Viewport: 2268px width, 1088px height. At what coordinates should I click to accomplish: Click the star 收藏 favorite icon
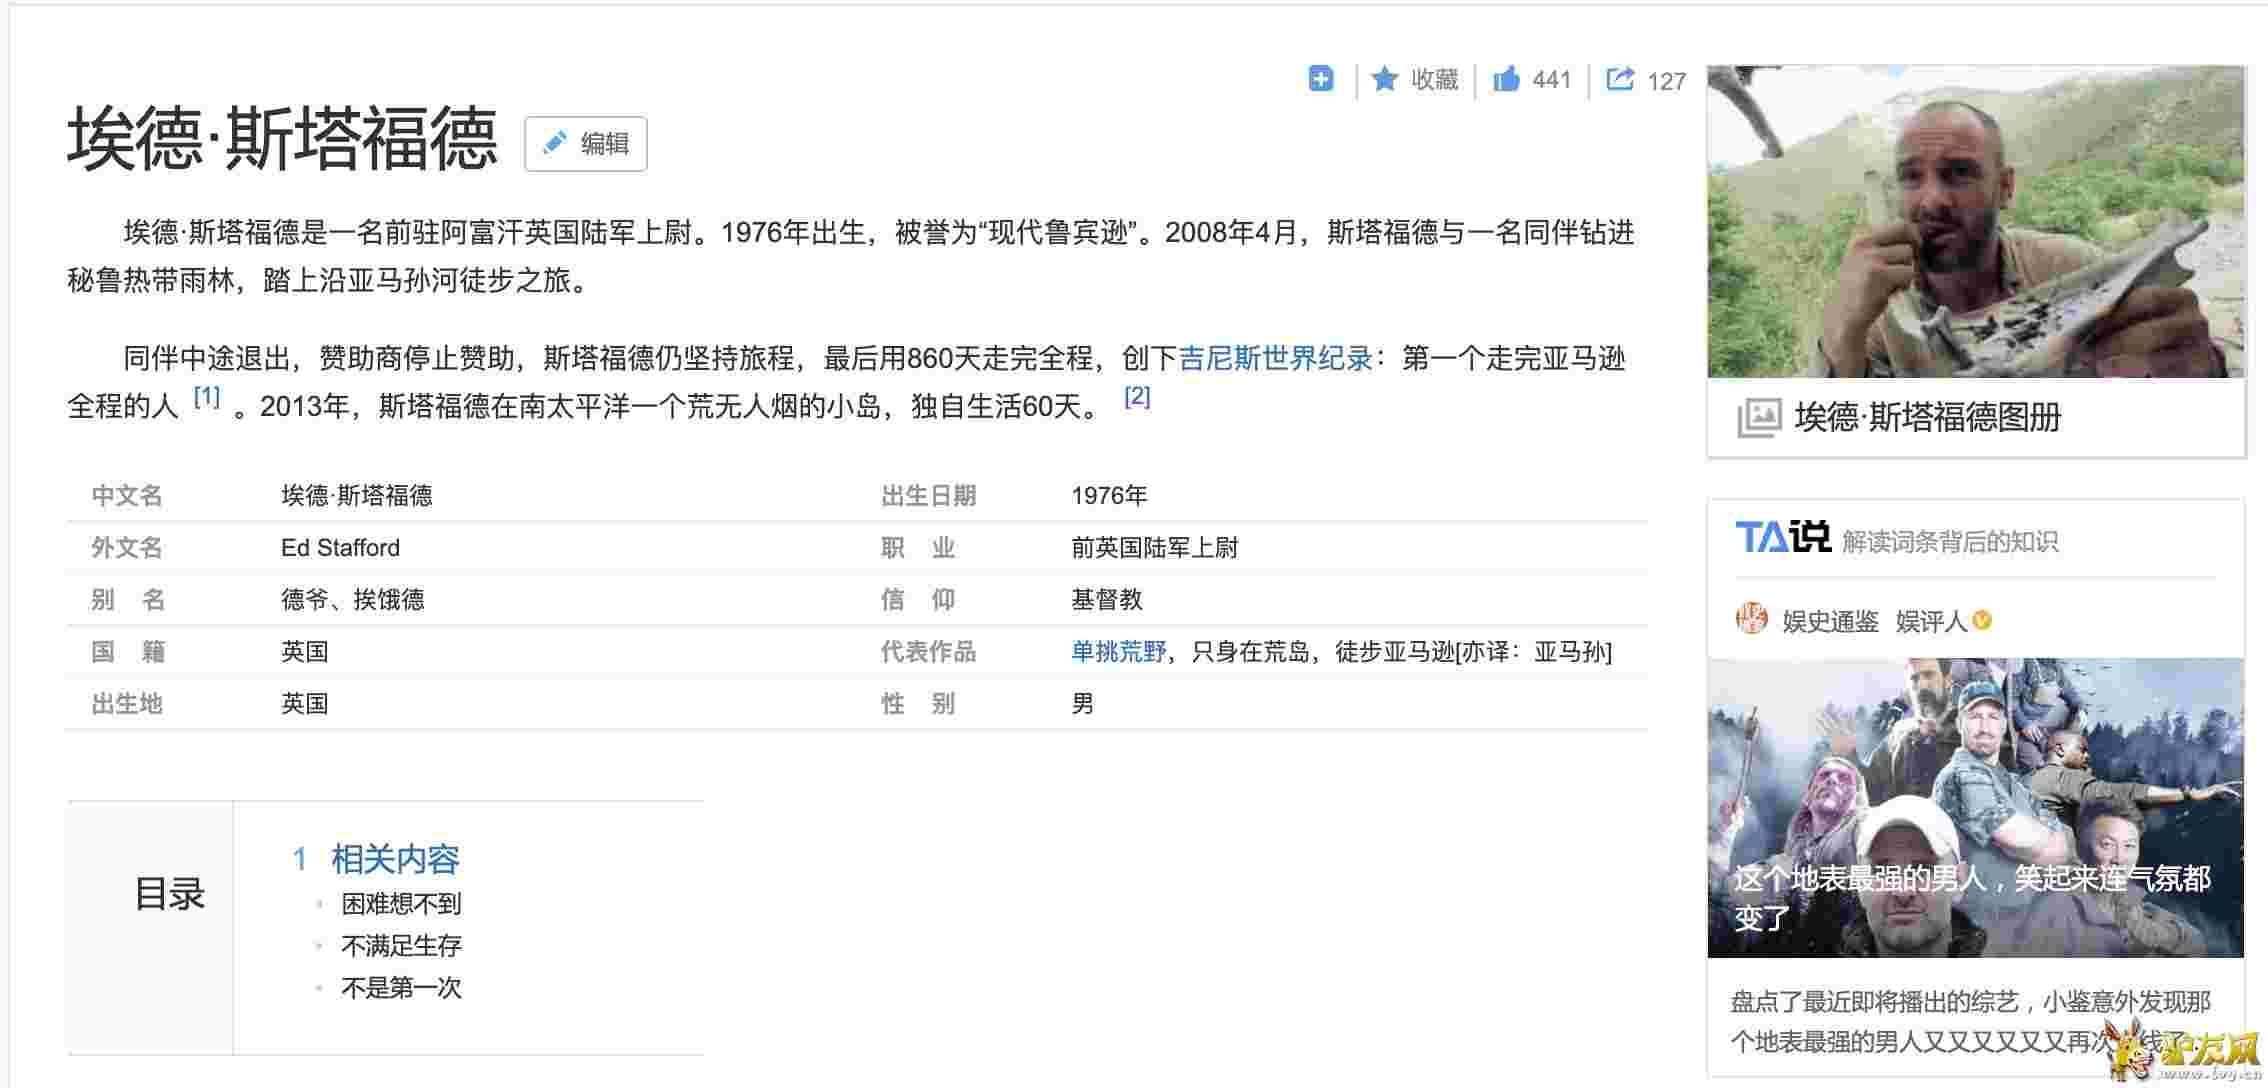tap(1385, 79)
